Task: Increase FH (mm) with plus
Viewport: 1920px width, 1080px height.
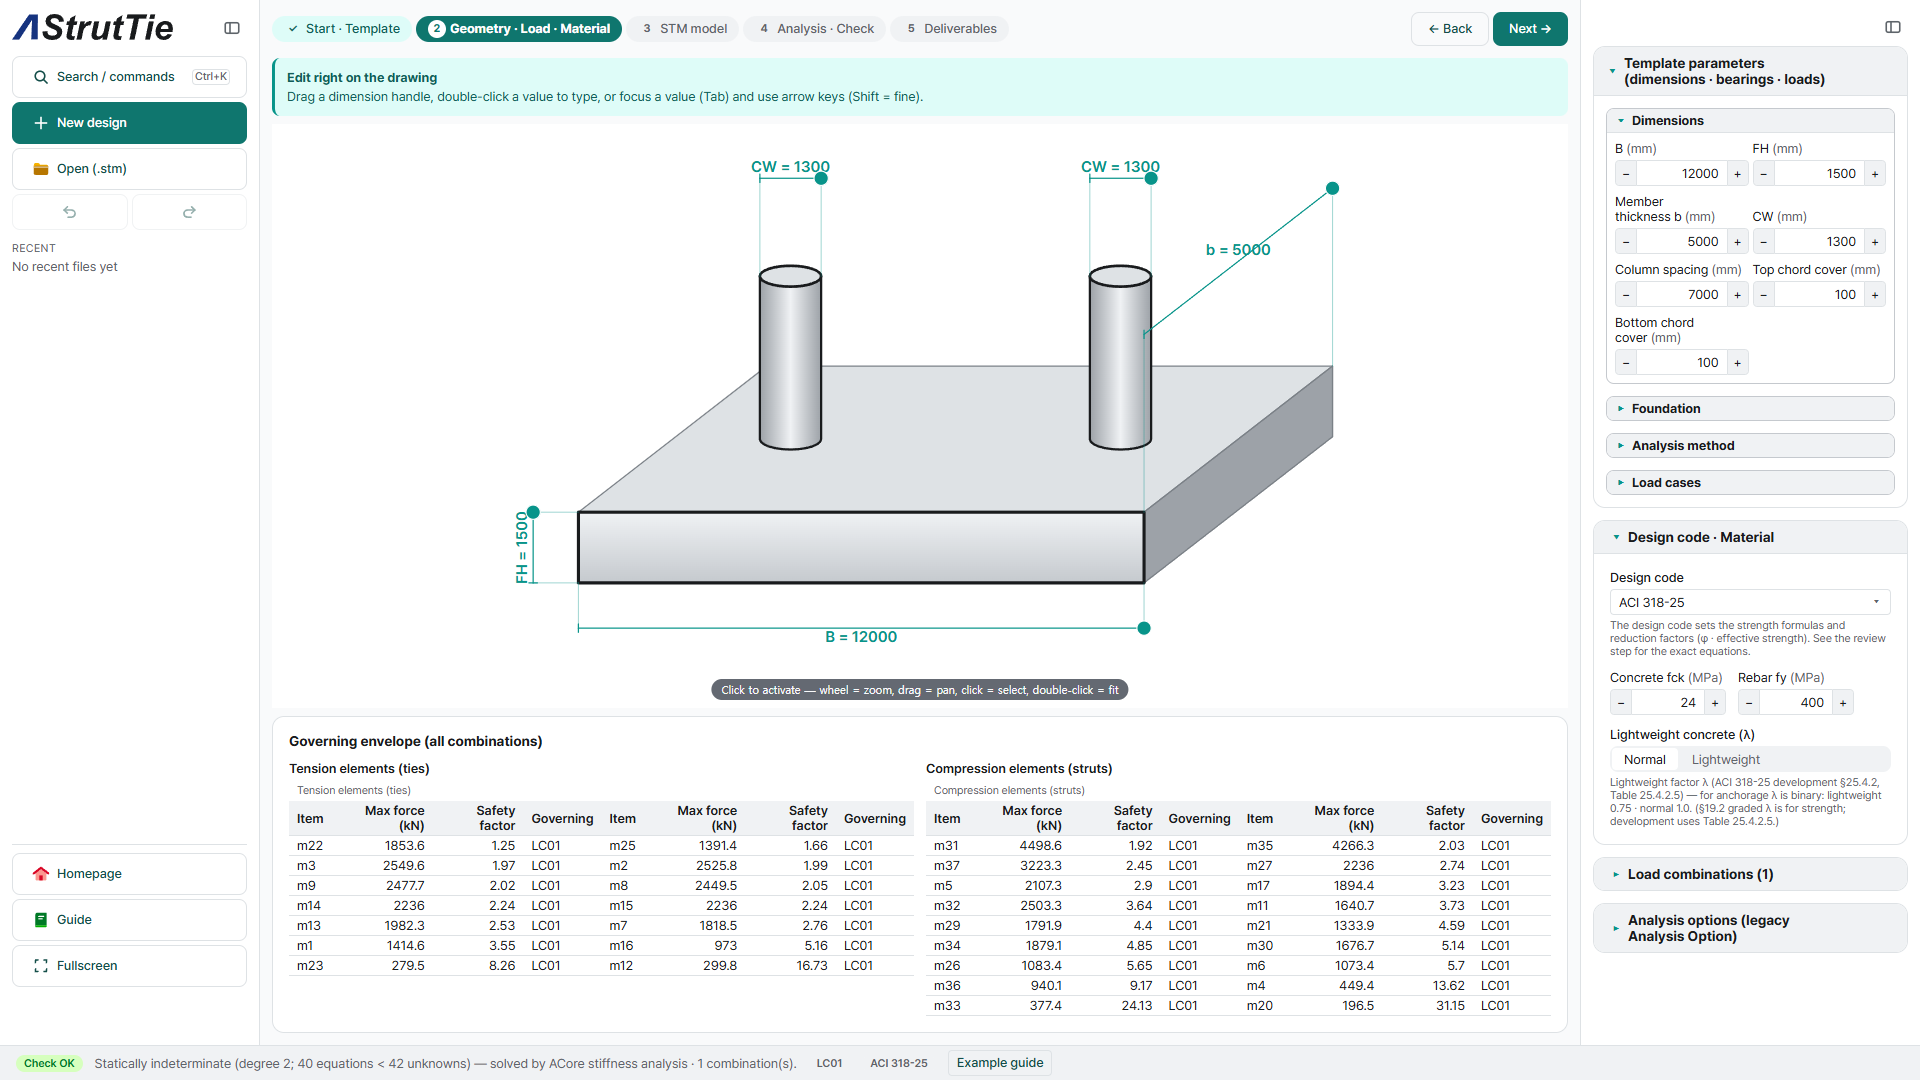Action: click(1875, 174)
